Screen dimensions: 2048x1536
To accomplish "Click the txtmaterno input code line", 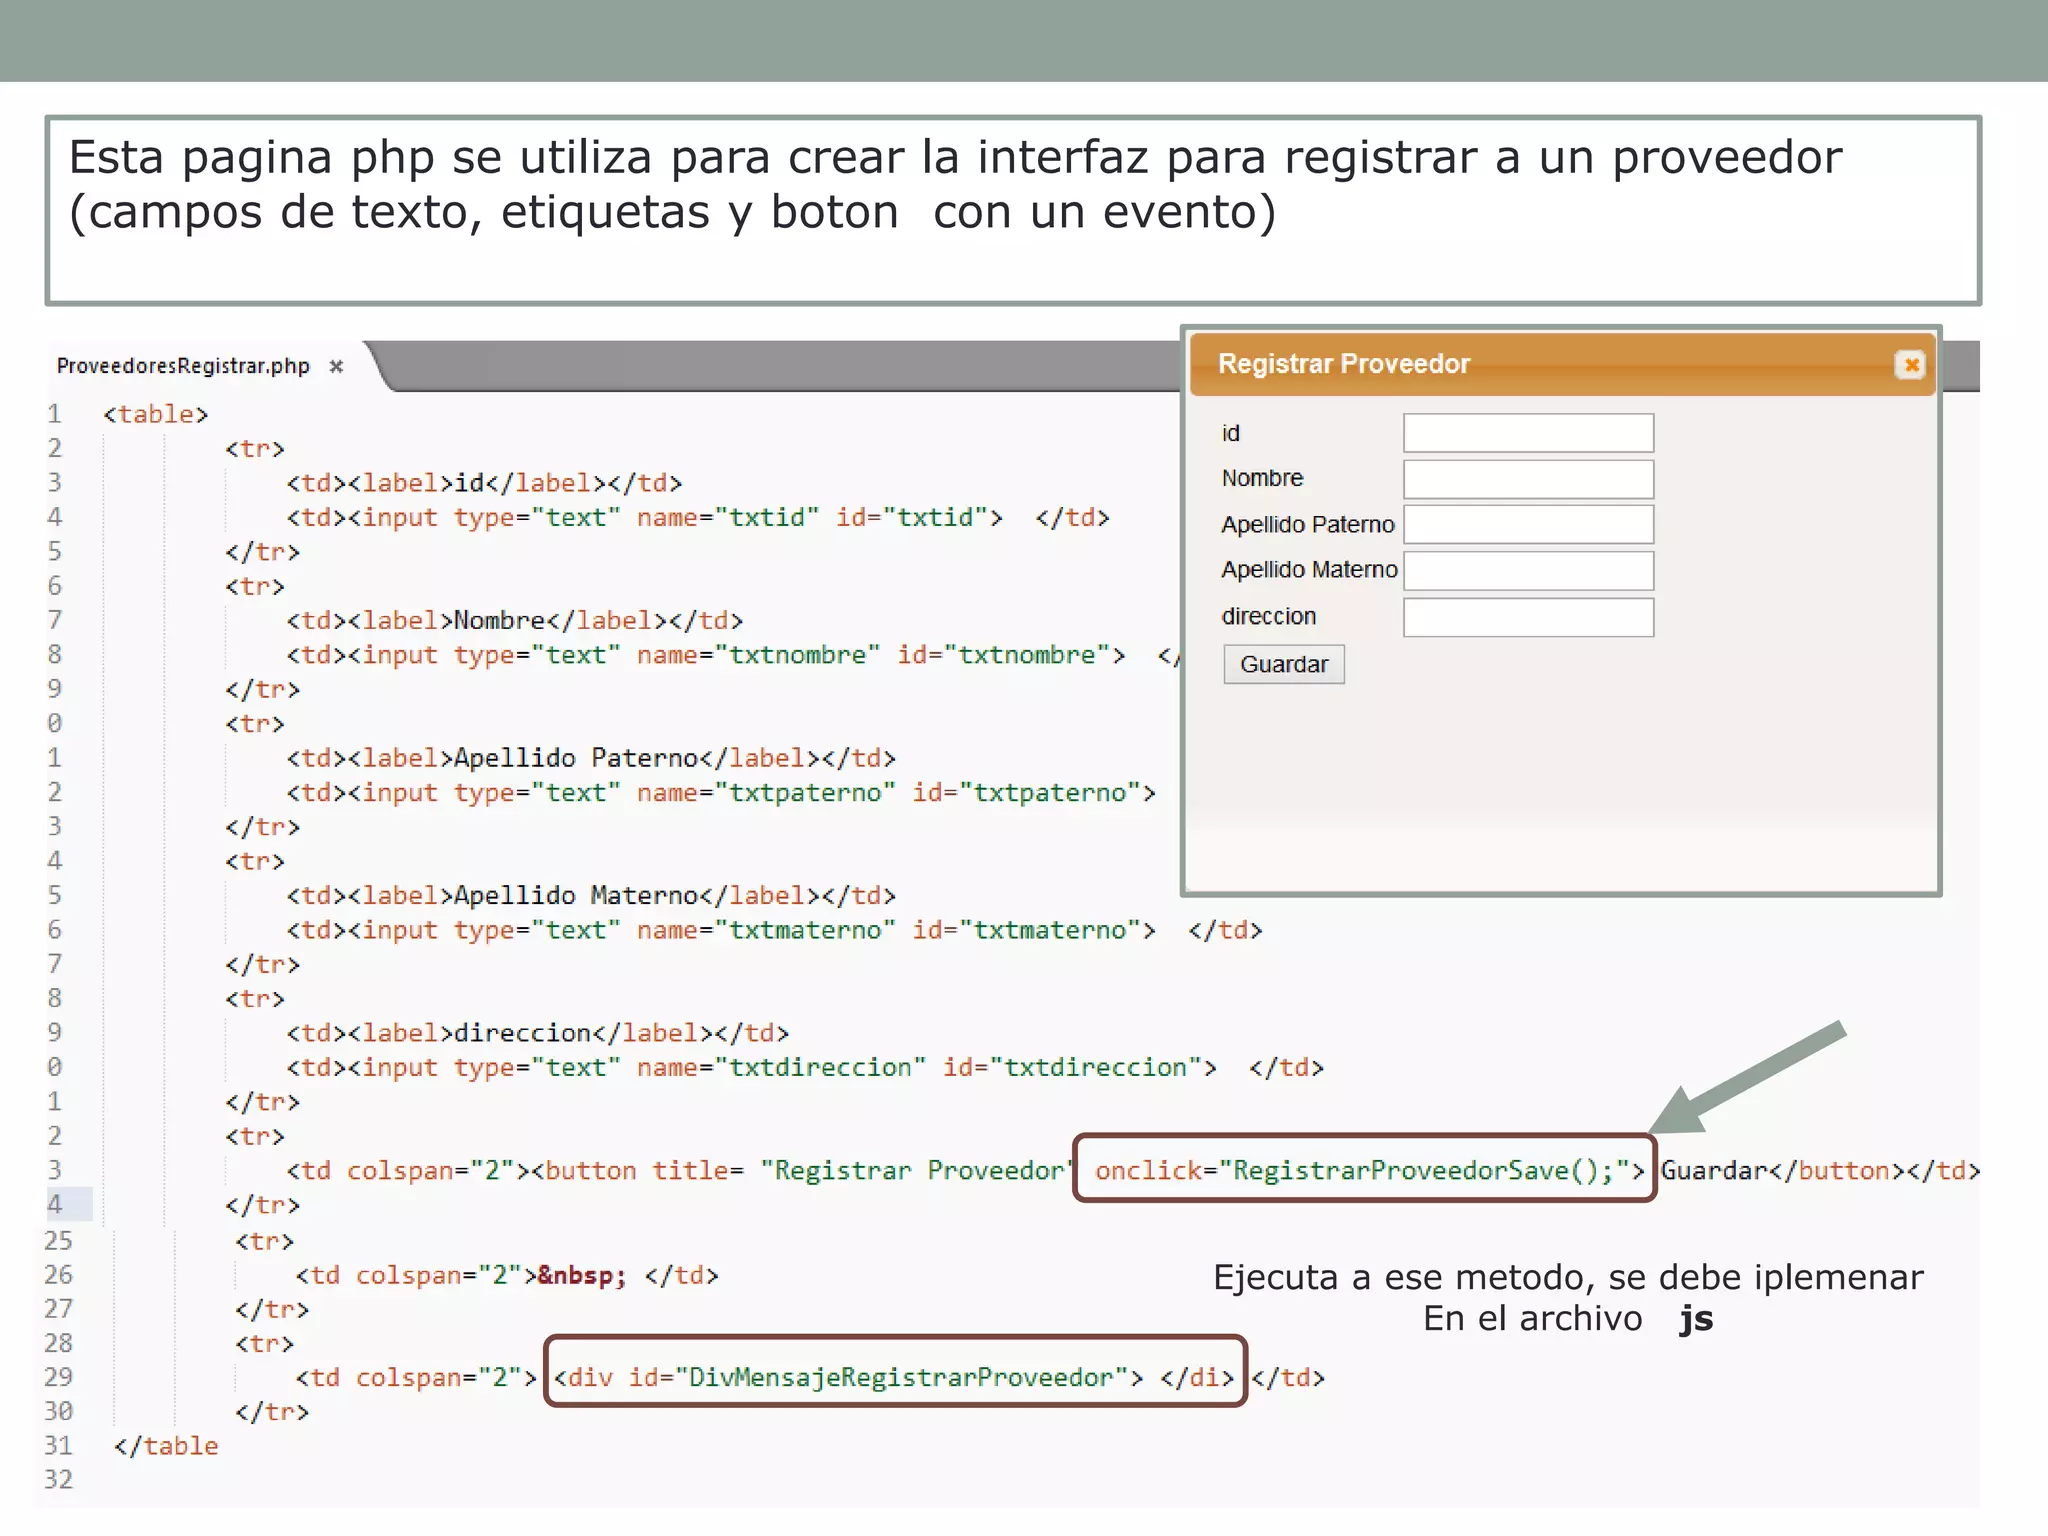I will pos(774,930).
